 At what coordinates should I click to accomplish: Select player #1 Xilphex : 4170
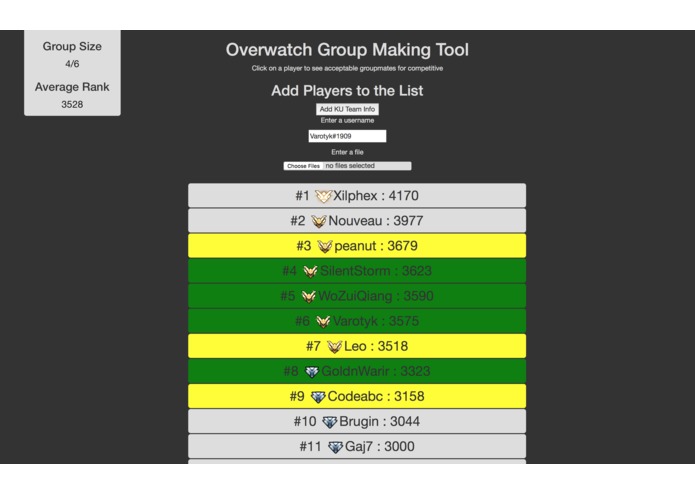(357, 195)
